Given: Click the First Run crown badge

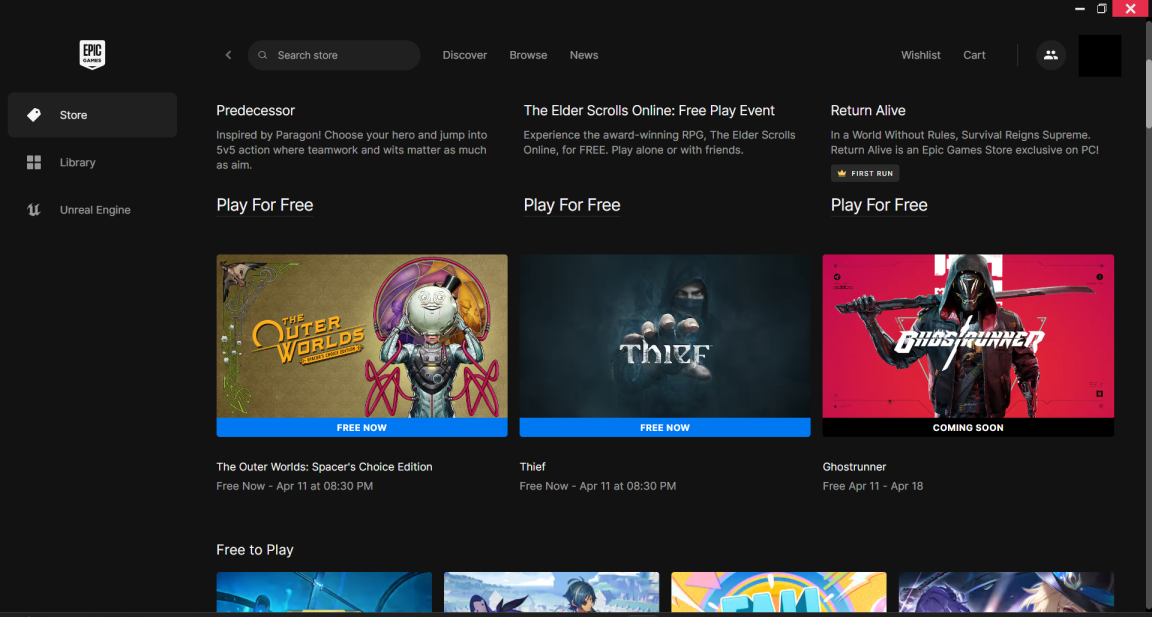Looking at the screenshot, I should (x=865, y=173).
